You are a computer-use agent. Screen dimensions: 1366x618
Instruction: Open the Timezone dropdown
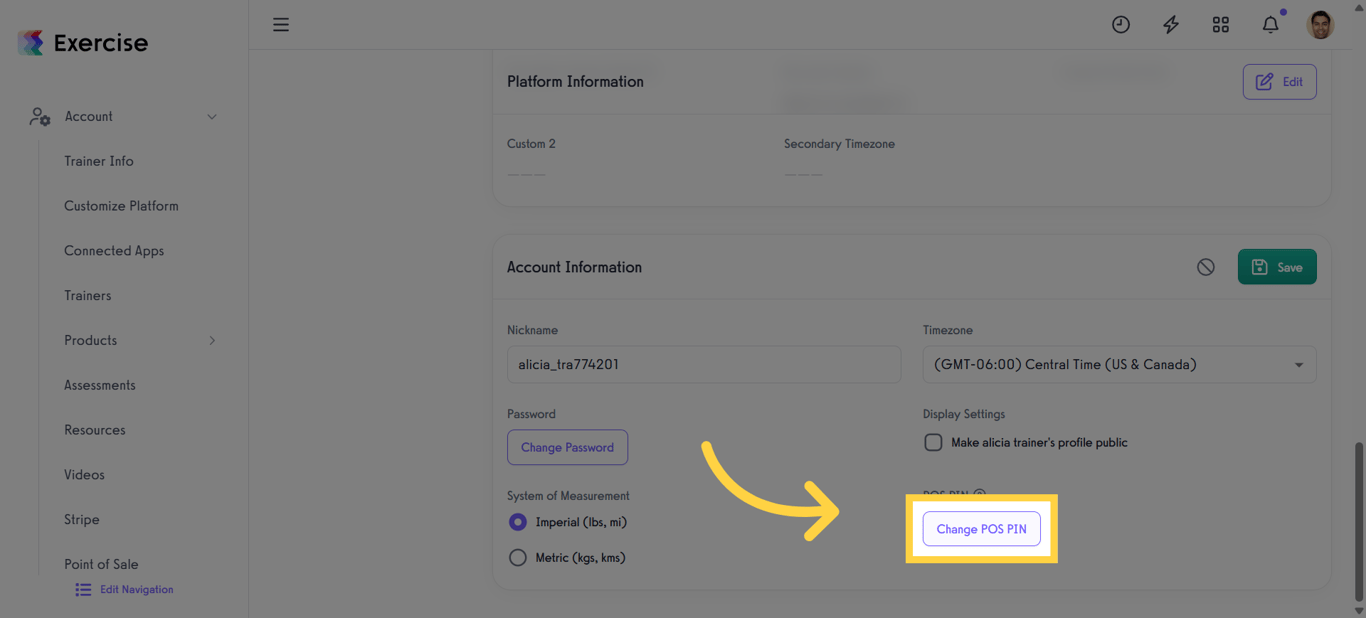click(1119, 365)
